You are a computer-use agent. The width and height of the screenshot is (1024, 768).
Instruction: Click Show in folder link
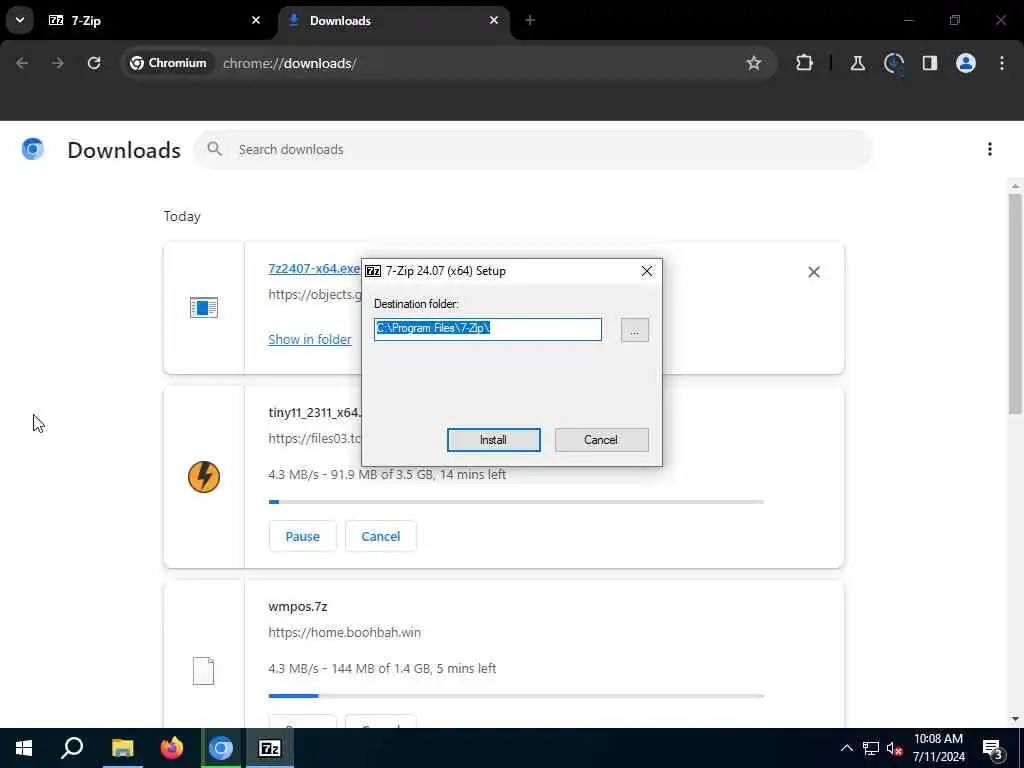[x=310, y=340]
